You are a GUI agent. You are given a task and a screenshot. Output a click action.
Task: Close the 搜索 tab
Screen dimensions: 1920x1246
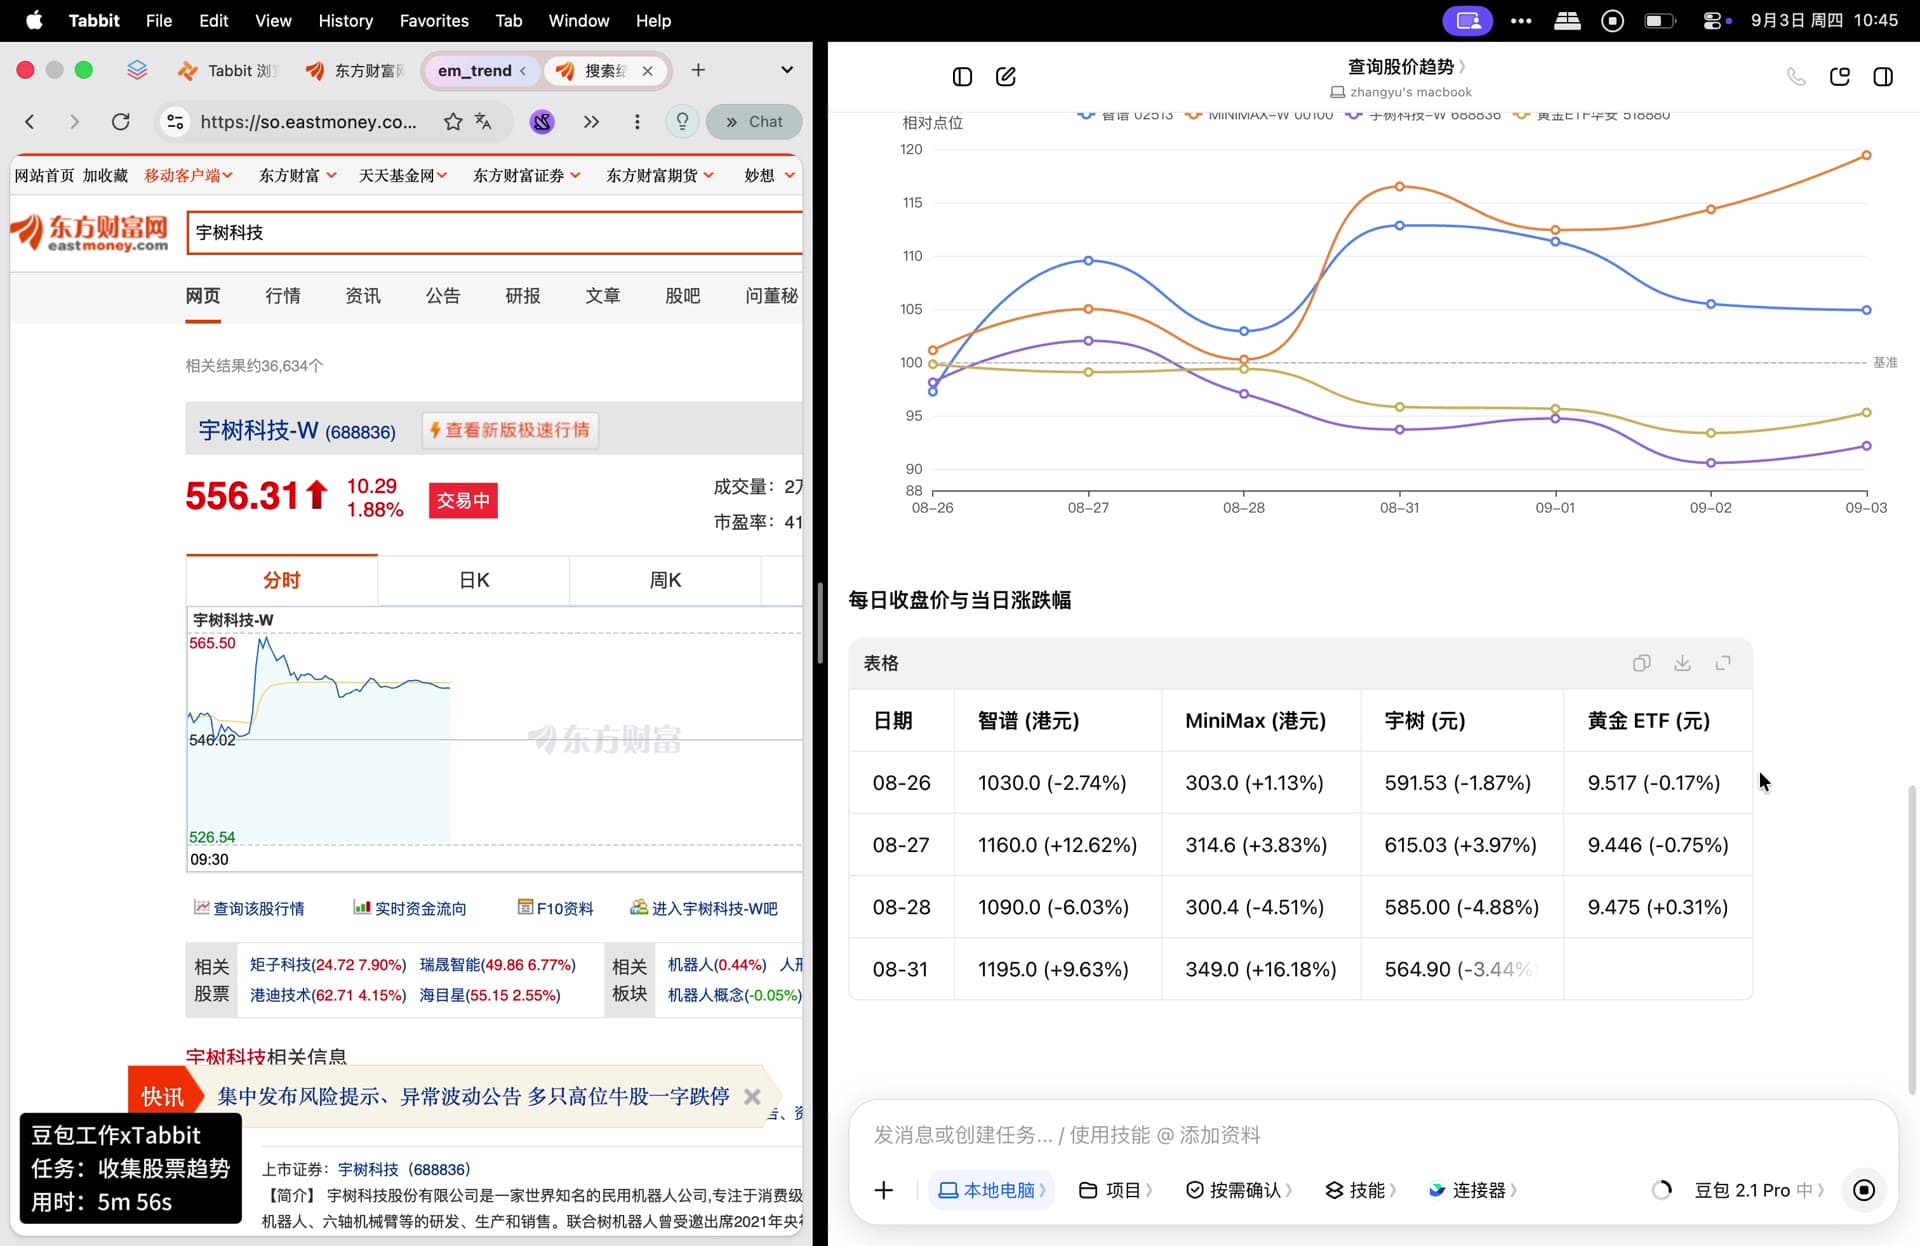pyautogui.click(x=647, y=71)
